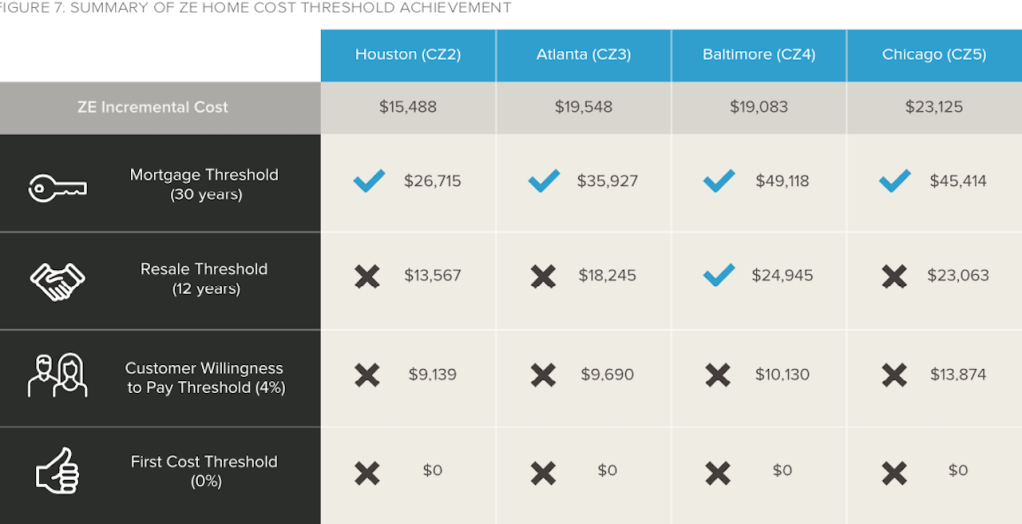Click Baltimore's $49,118 mortgage value
The height and width of the screenshot is (524, 1022).
[783, 181]
